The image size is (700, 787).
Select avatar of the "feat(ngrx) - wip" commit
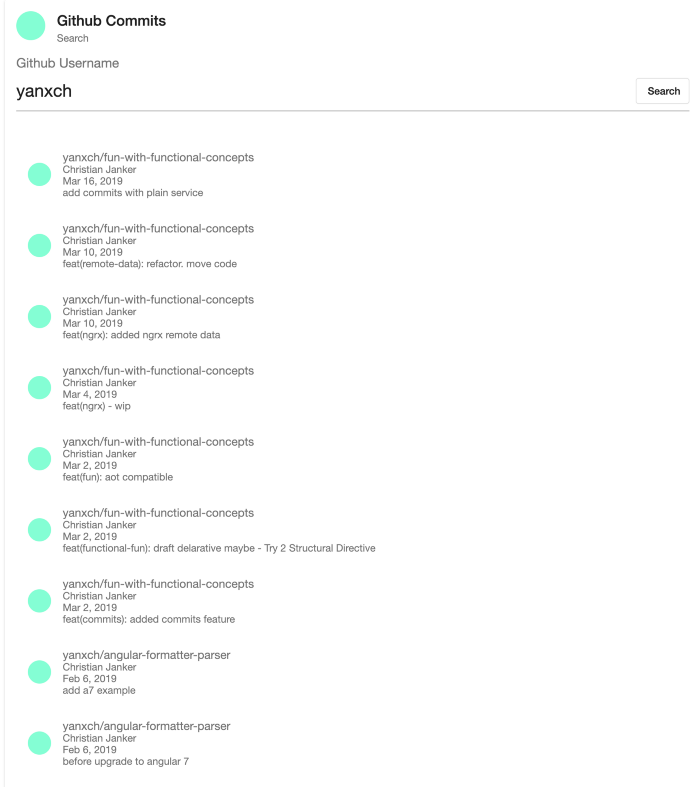(40, 388)
